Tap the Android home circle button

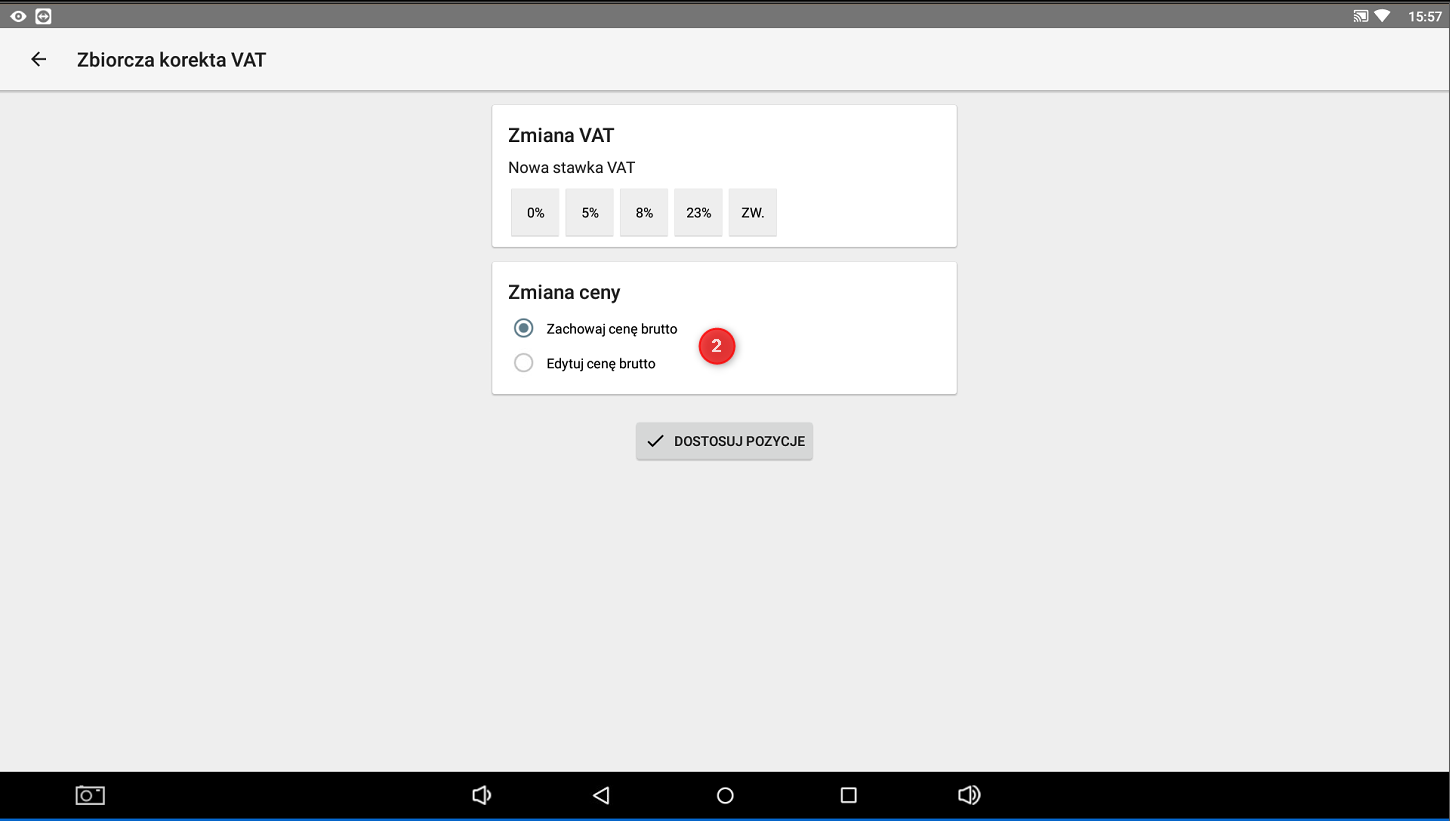click(725, 795)
